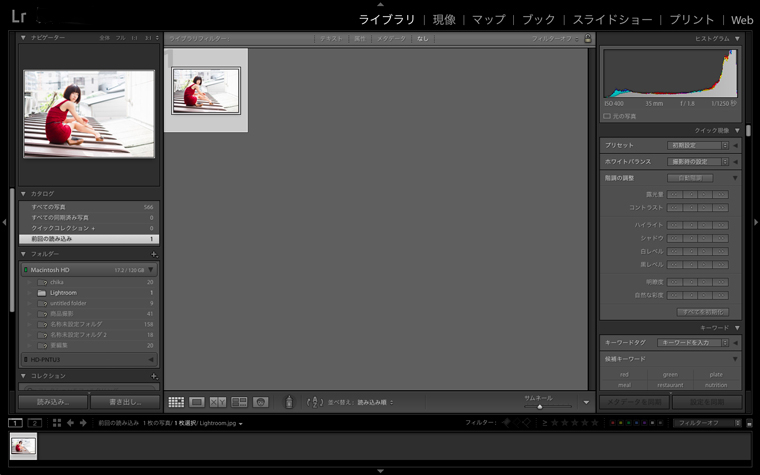The width and height of the screenshot is (760, 475).
Task: Open the プリセット dropdown
Action: pyautogui.click(x=697, y=145)
